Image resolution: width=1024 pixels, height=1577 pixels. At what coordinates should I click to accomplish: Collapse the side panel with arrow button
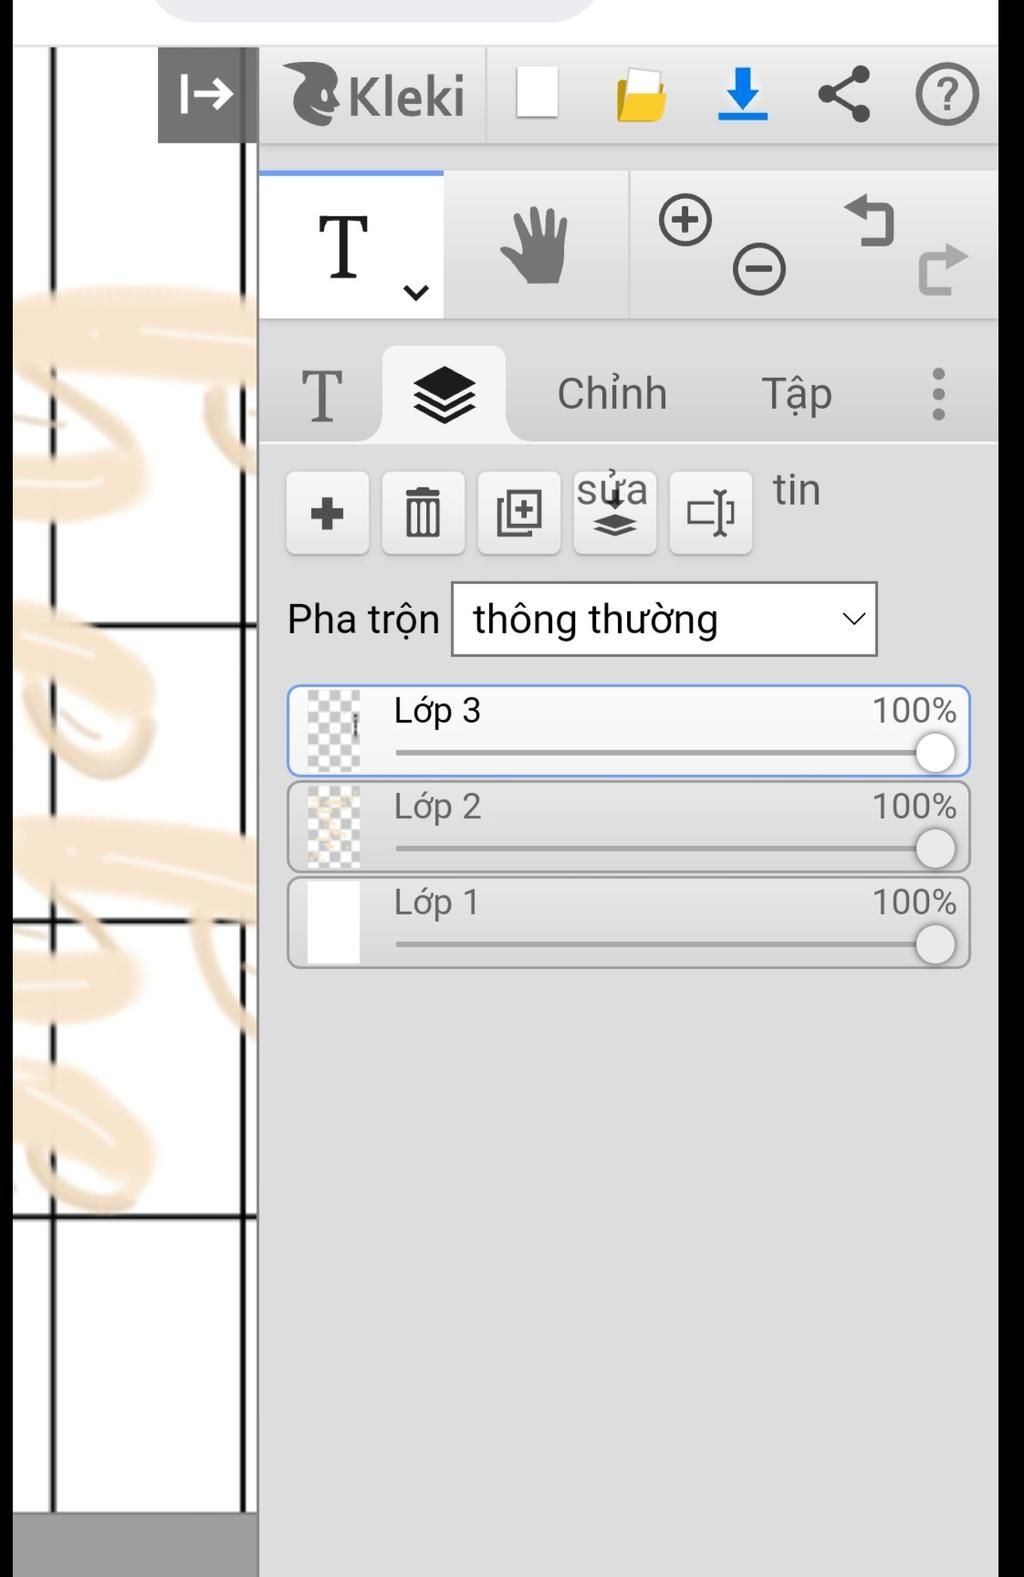tap(206, 95)
